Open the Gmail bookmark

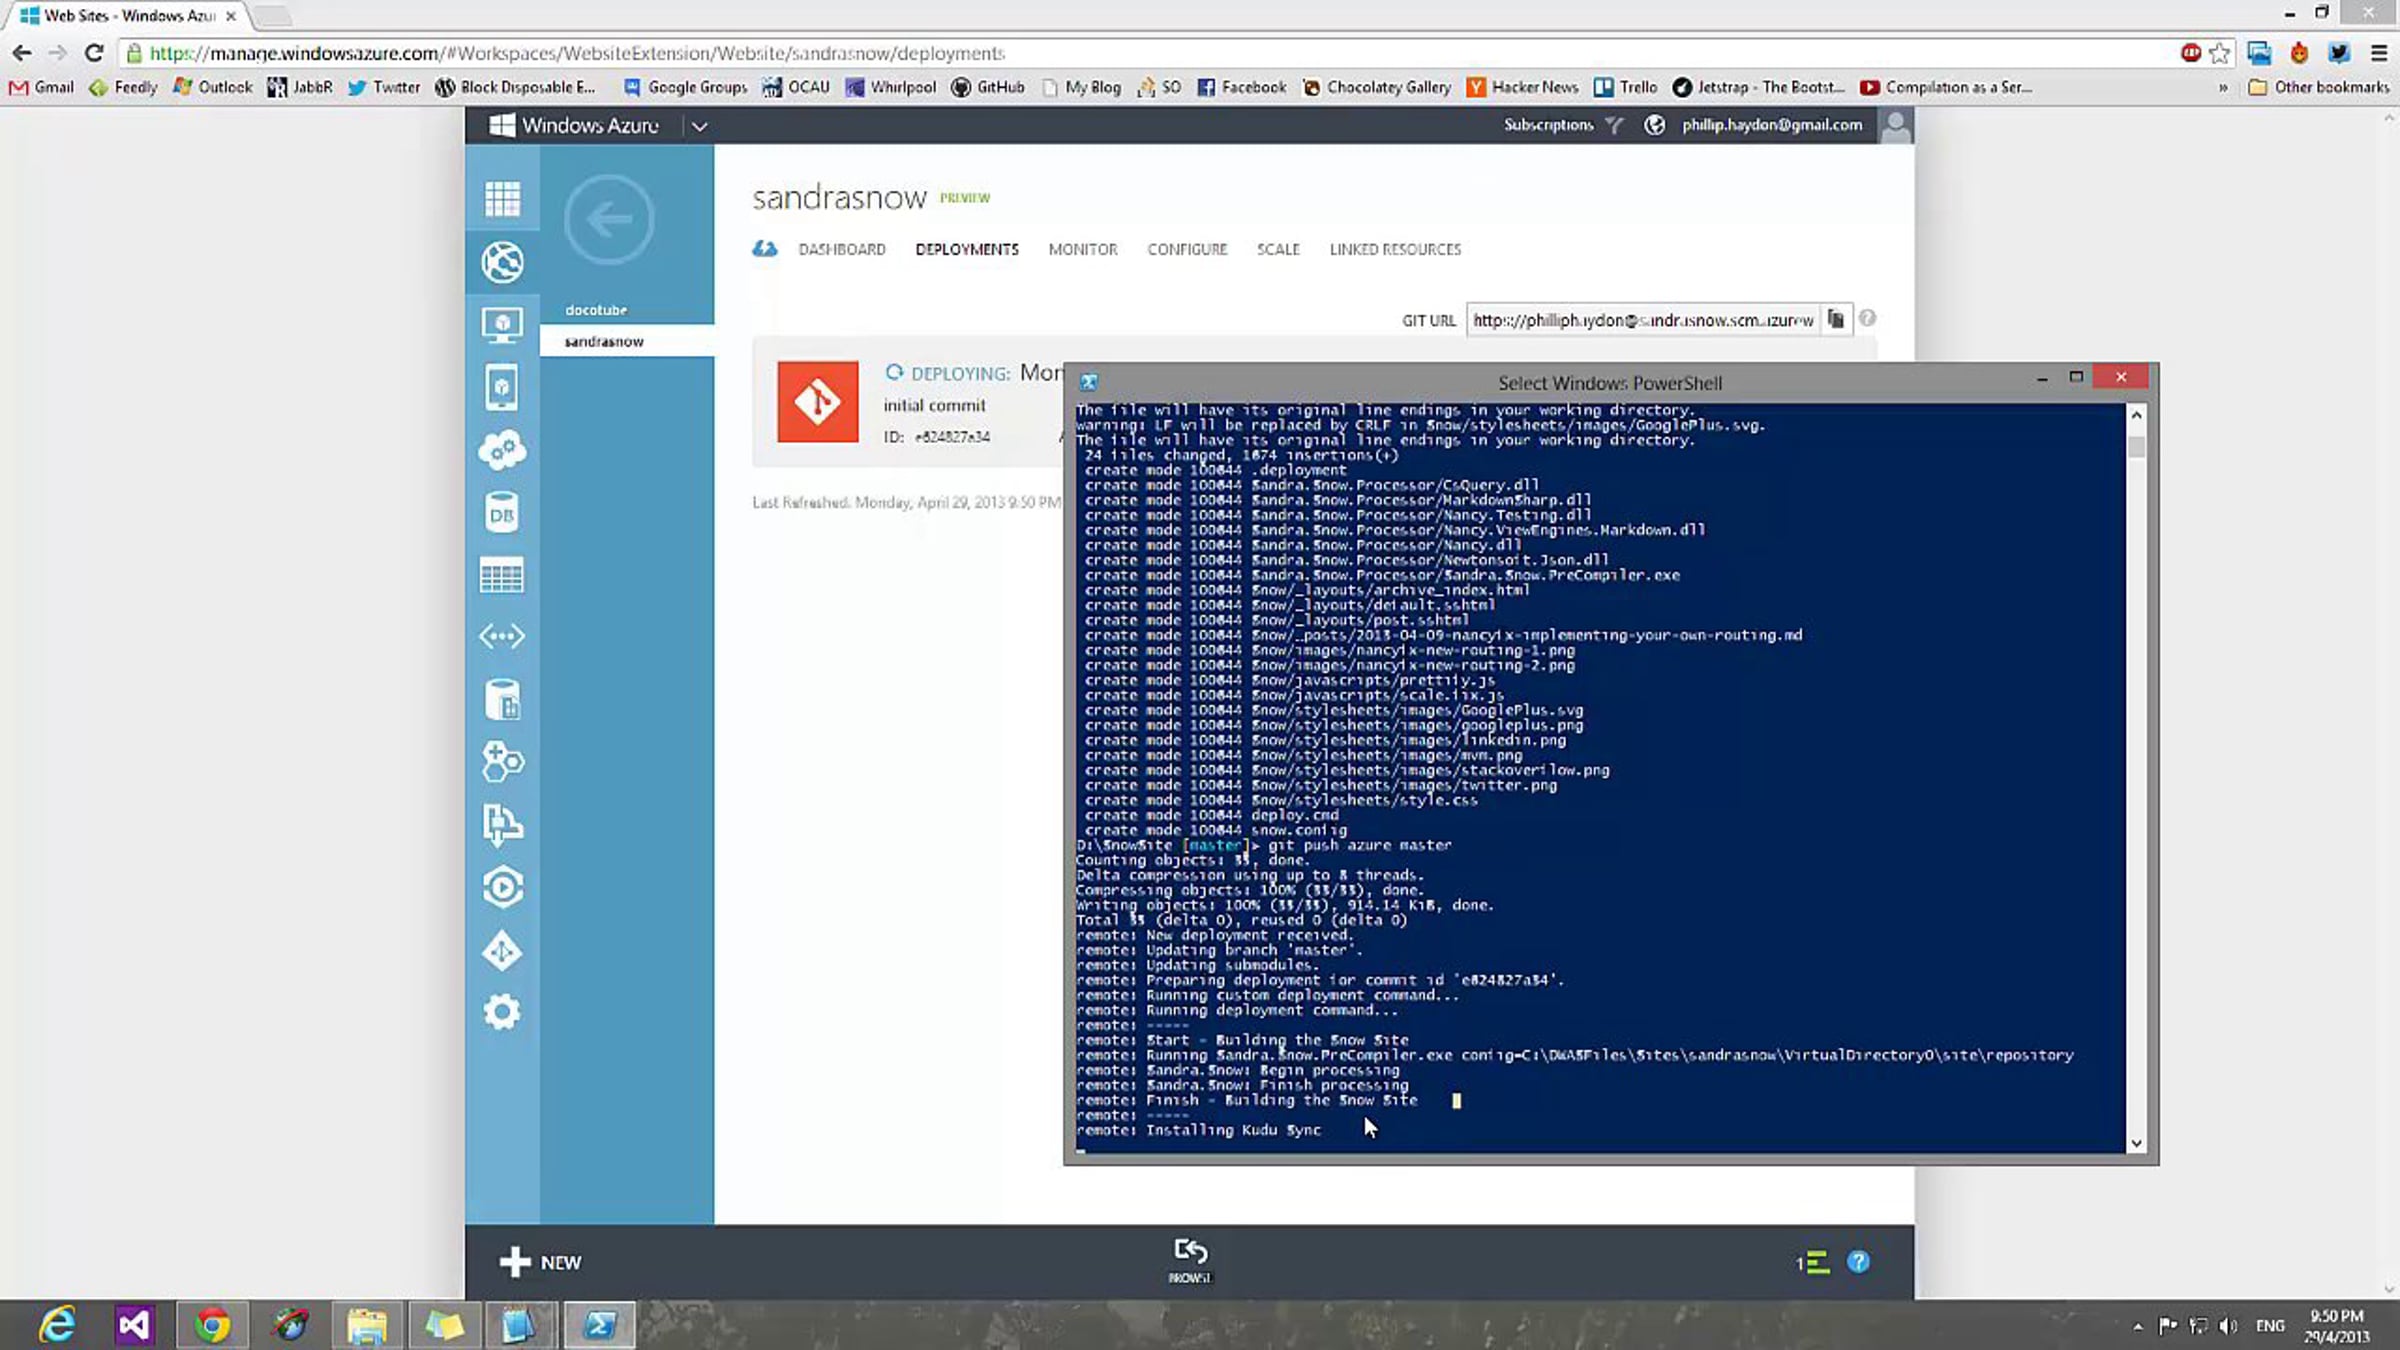pos(41,87)
